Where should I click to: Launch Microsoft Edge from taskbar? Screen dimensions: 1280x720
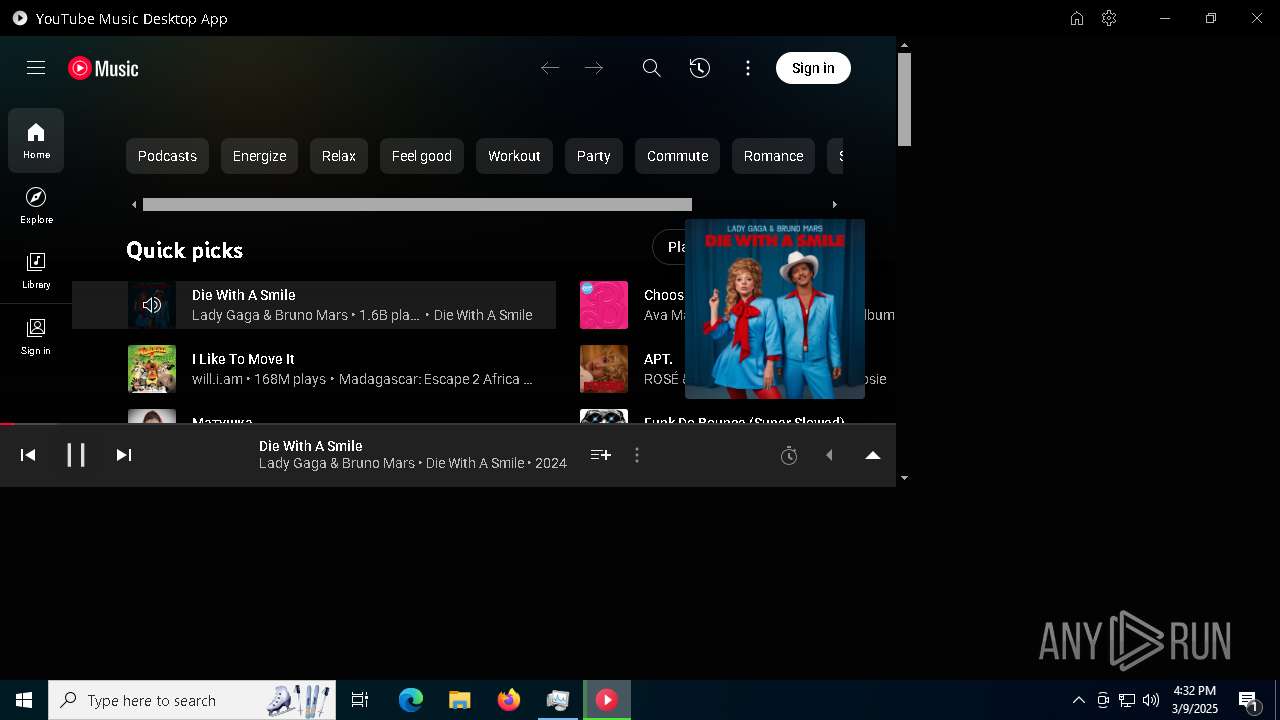(x=411, y=700)
